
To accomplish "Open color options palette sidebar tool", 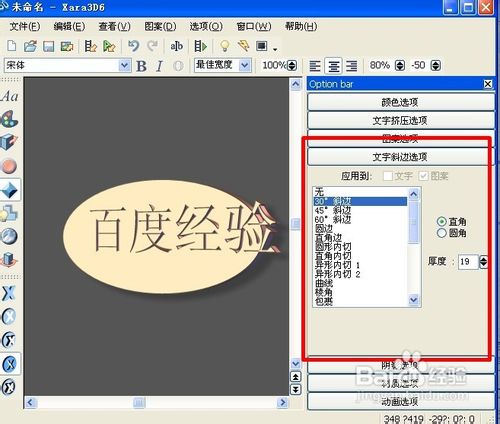I will click(x=9, y=119).
